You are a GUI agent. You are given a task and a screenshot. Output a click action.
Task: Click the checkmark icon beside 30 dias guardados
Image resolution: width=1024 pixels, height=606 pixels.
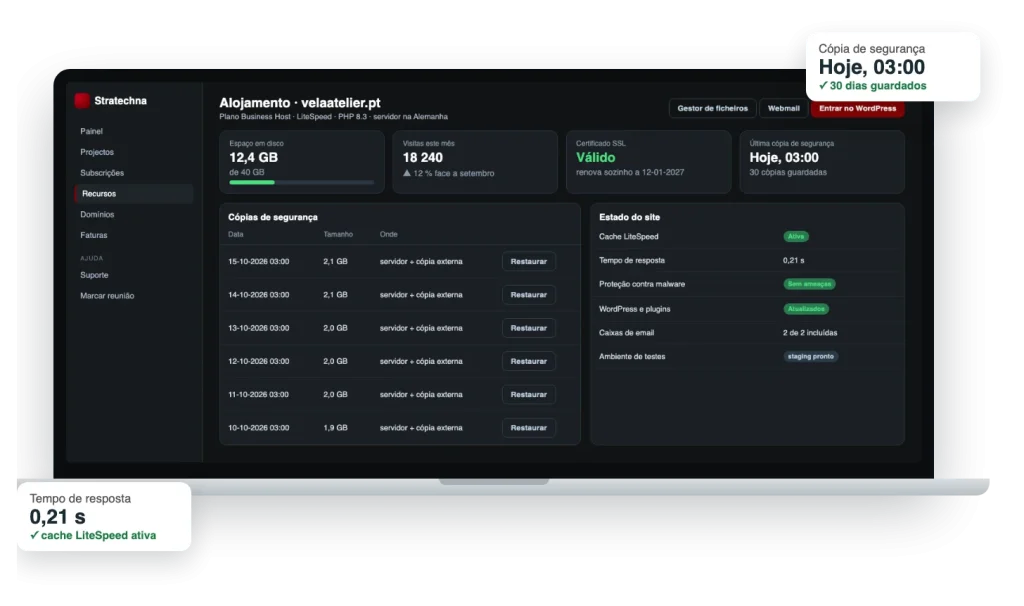(824, 86)
